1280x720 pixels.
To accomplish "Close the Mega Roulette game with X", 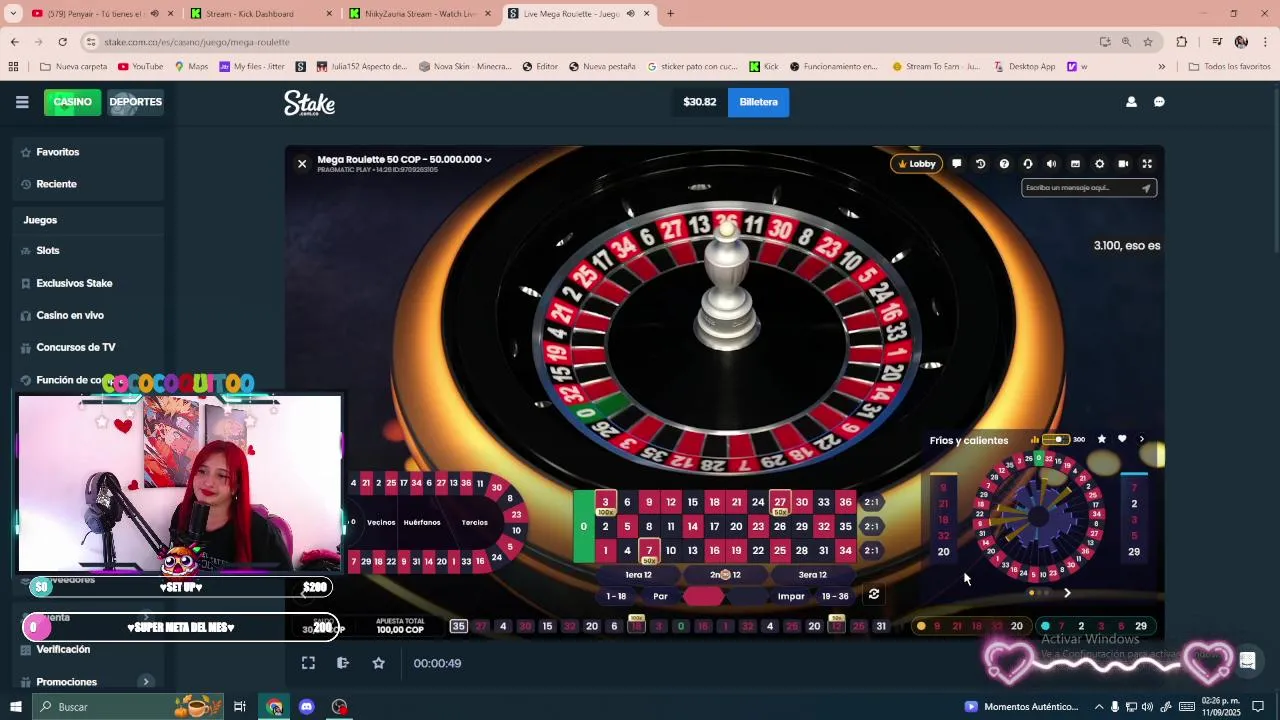I will [x=302, y=163].
